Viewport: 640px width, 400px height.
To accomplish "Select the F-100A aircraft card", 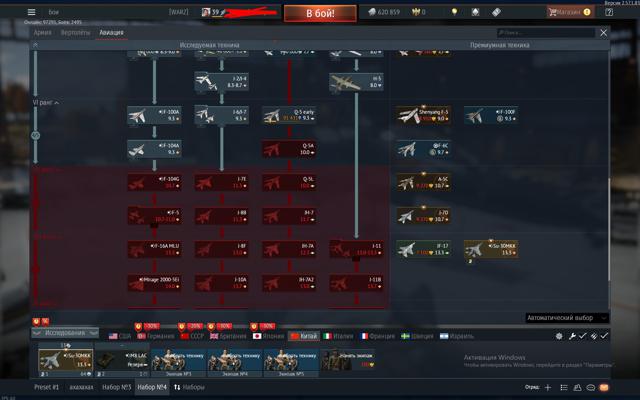I will point(154,115).
